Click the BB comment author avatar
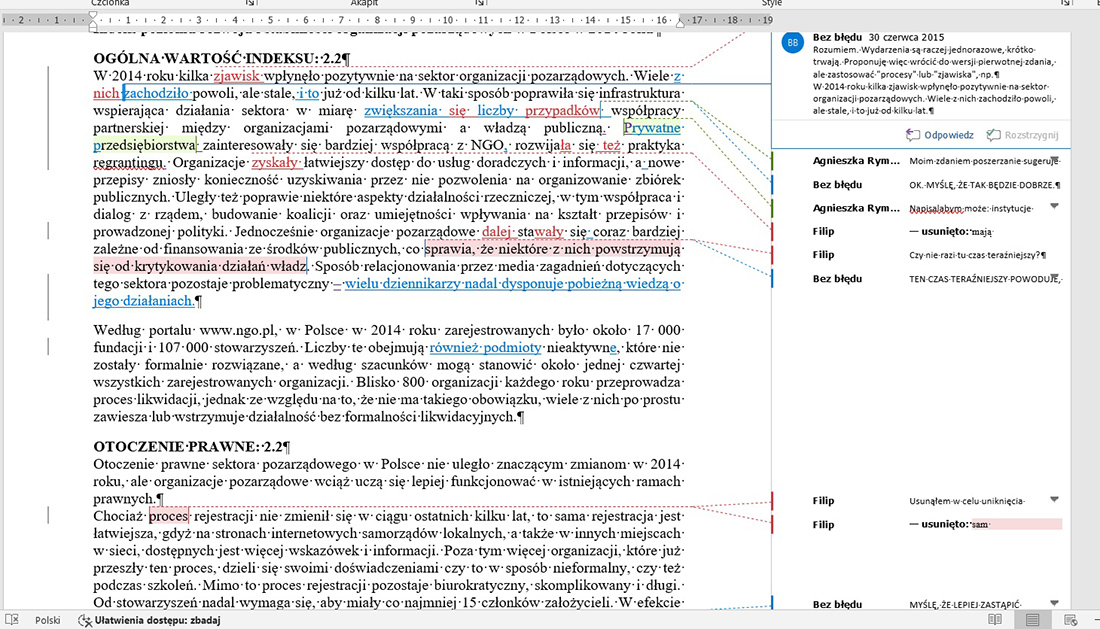 point(792,43)
